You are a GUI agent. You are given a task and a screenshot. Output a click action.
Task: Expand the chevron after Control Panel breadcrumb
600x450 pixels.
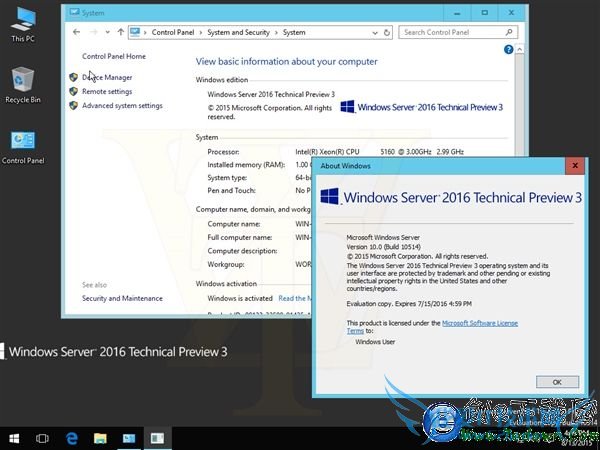[201, 33]
